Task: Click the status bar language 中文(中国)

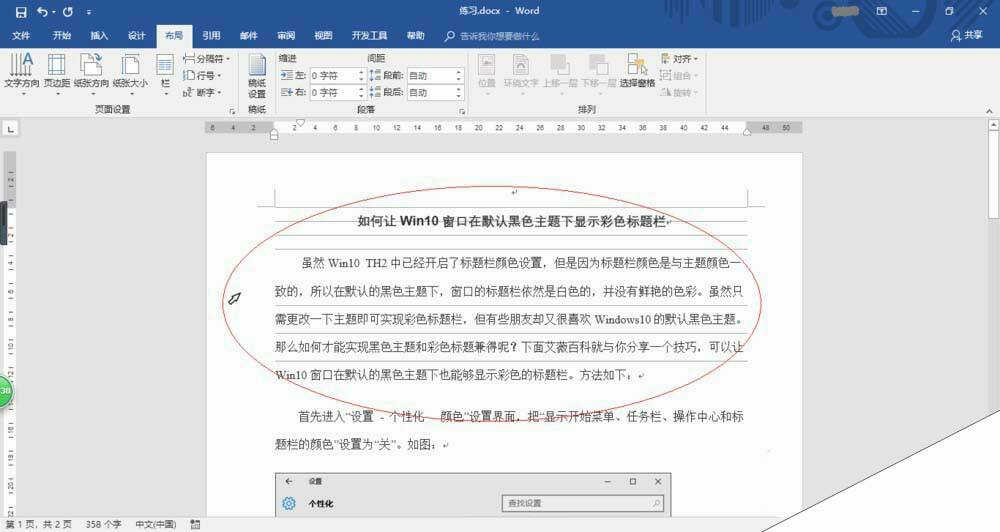Action: tap(155, 524)
